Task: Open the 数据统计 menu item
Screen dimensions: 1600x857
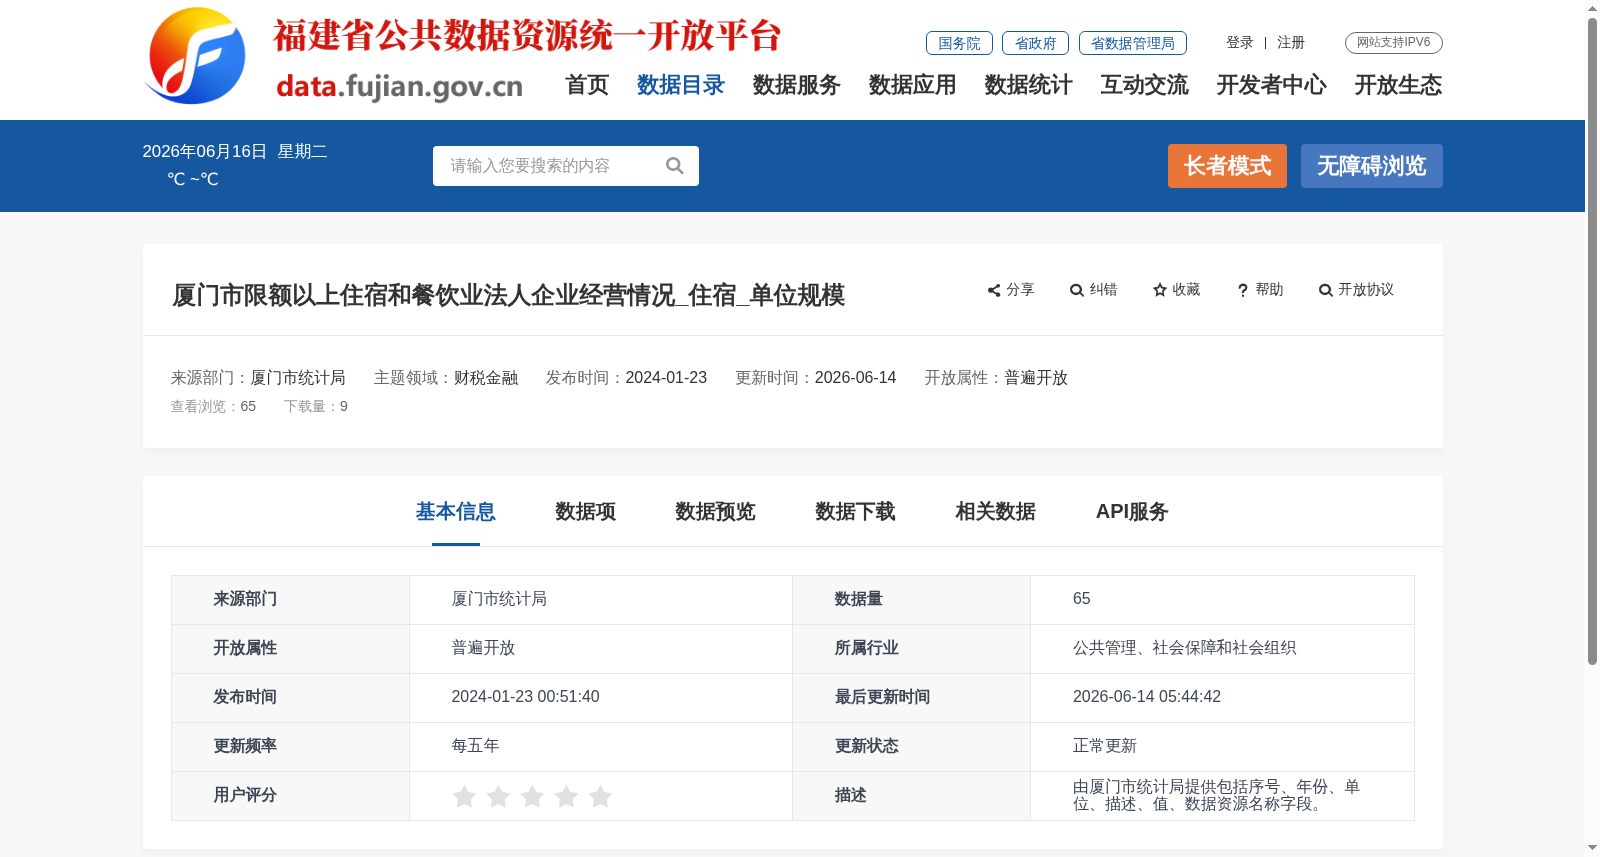Action: tap(1029, 85)
